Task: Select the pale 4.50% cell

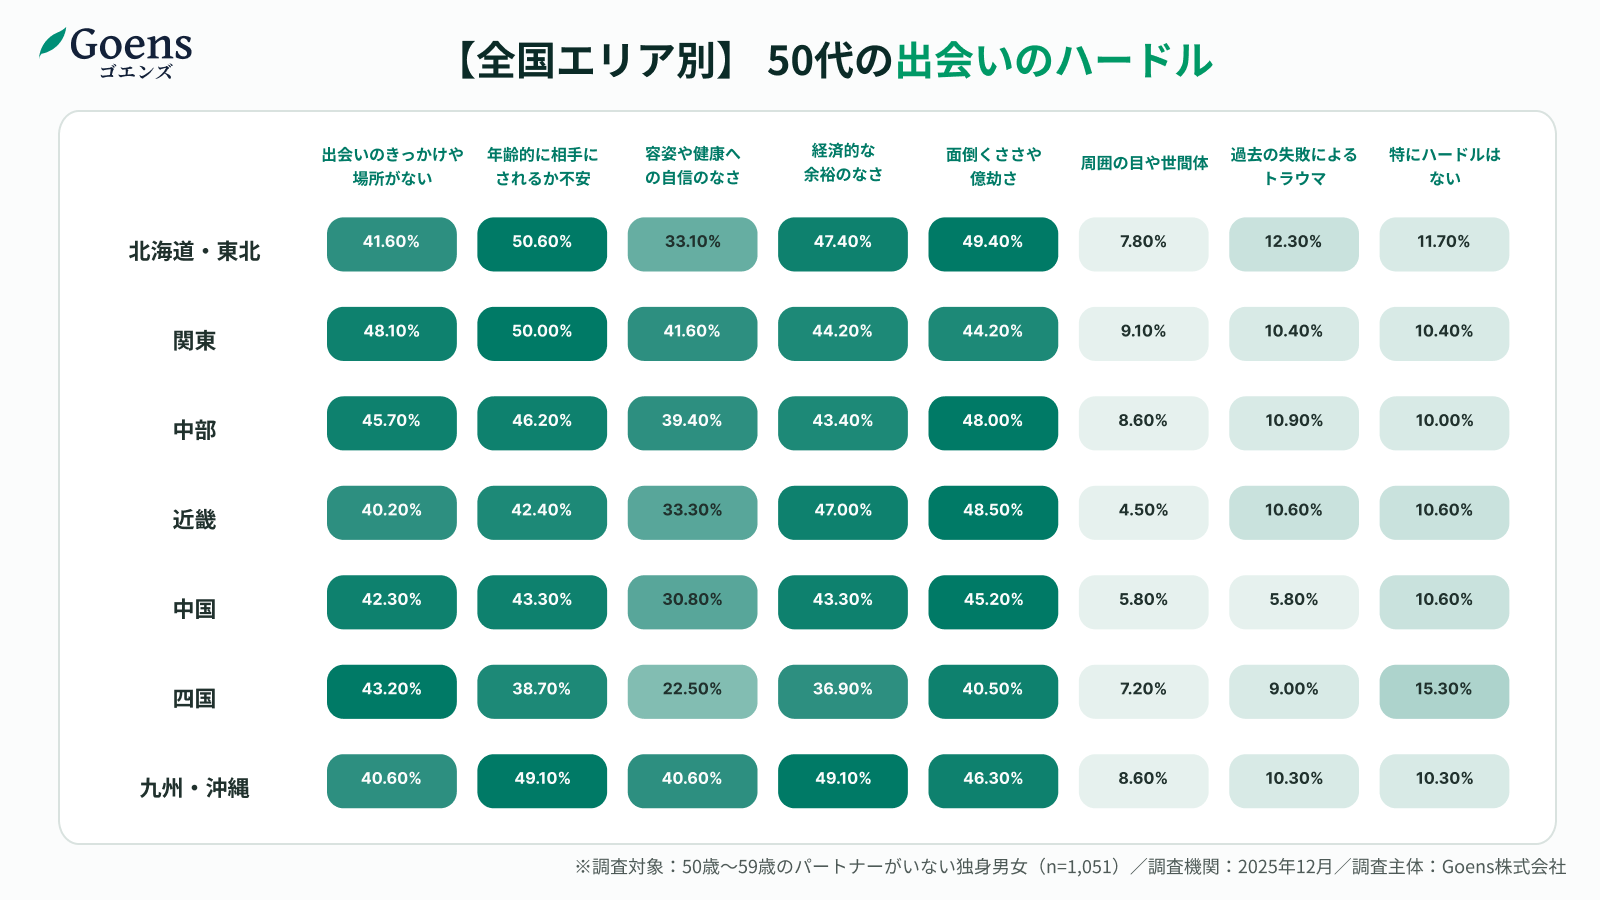Action: point(1143,512)
